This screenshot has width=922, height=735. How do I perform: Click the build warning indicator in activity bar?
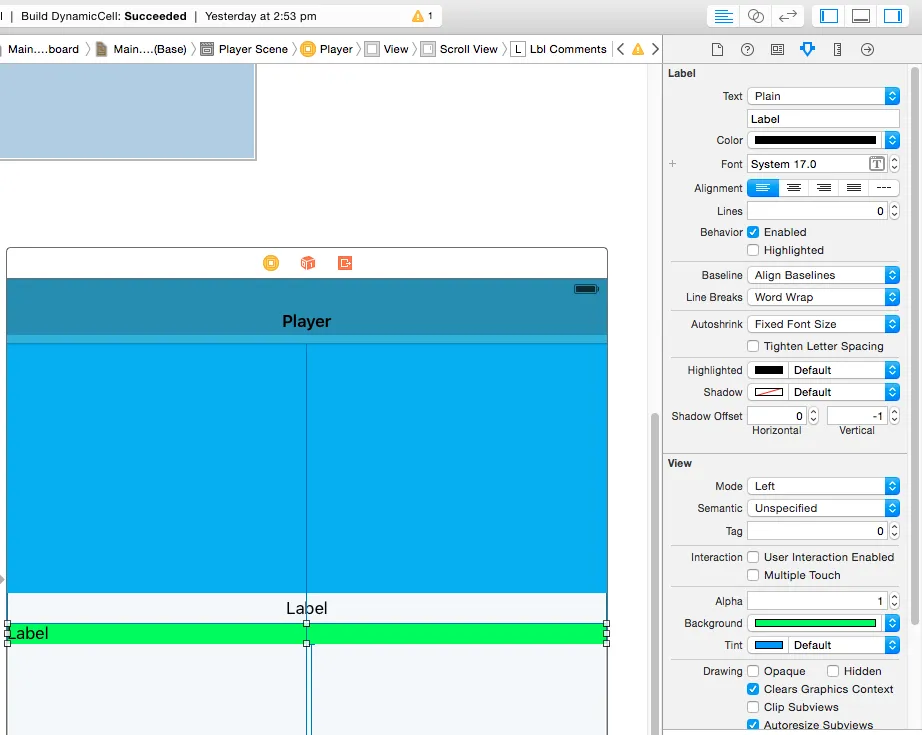pyautogui.click(x=422, y=16)
